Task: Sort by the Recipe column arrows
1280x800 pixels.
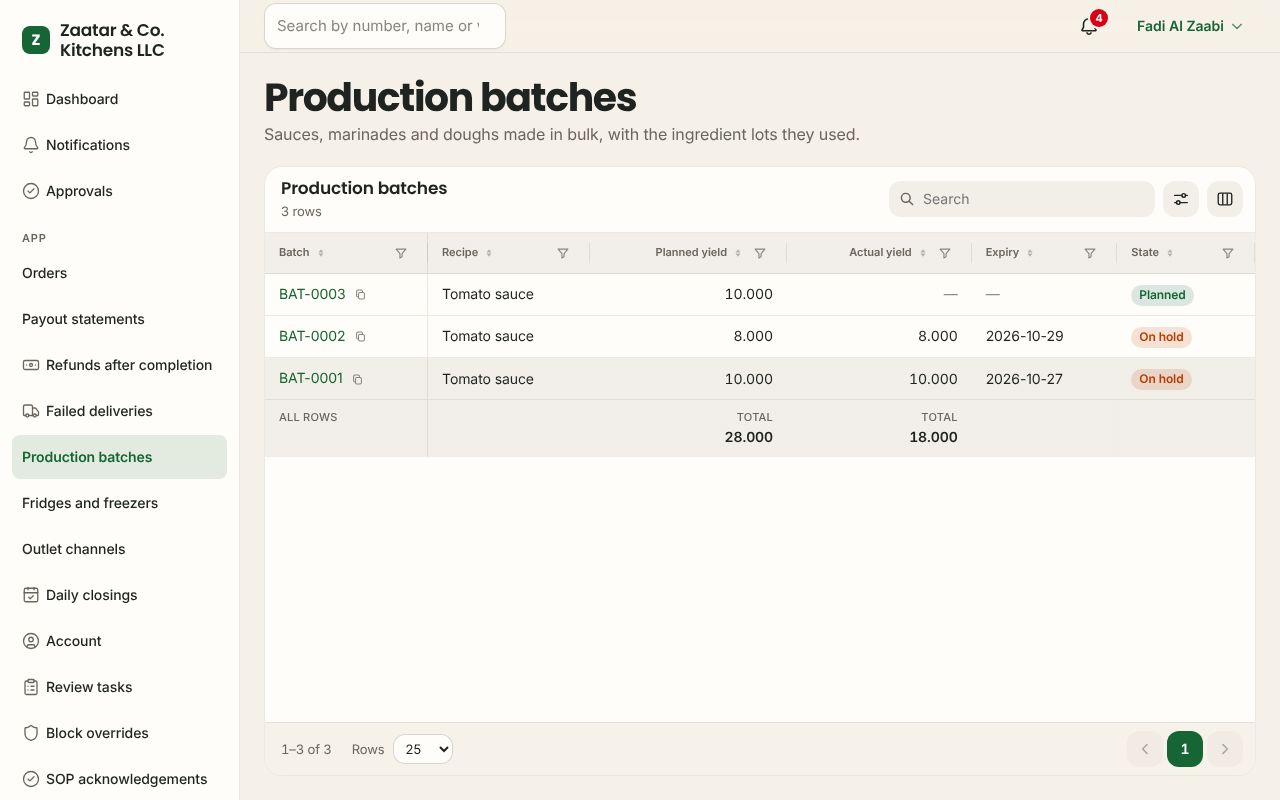Action: 489,253
